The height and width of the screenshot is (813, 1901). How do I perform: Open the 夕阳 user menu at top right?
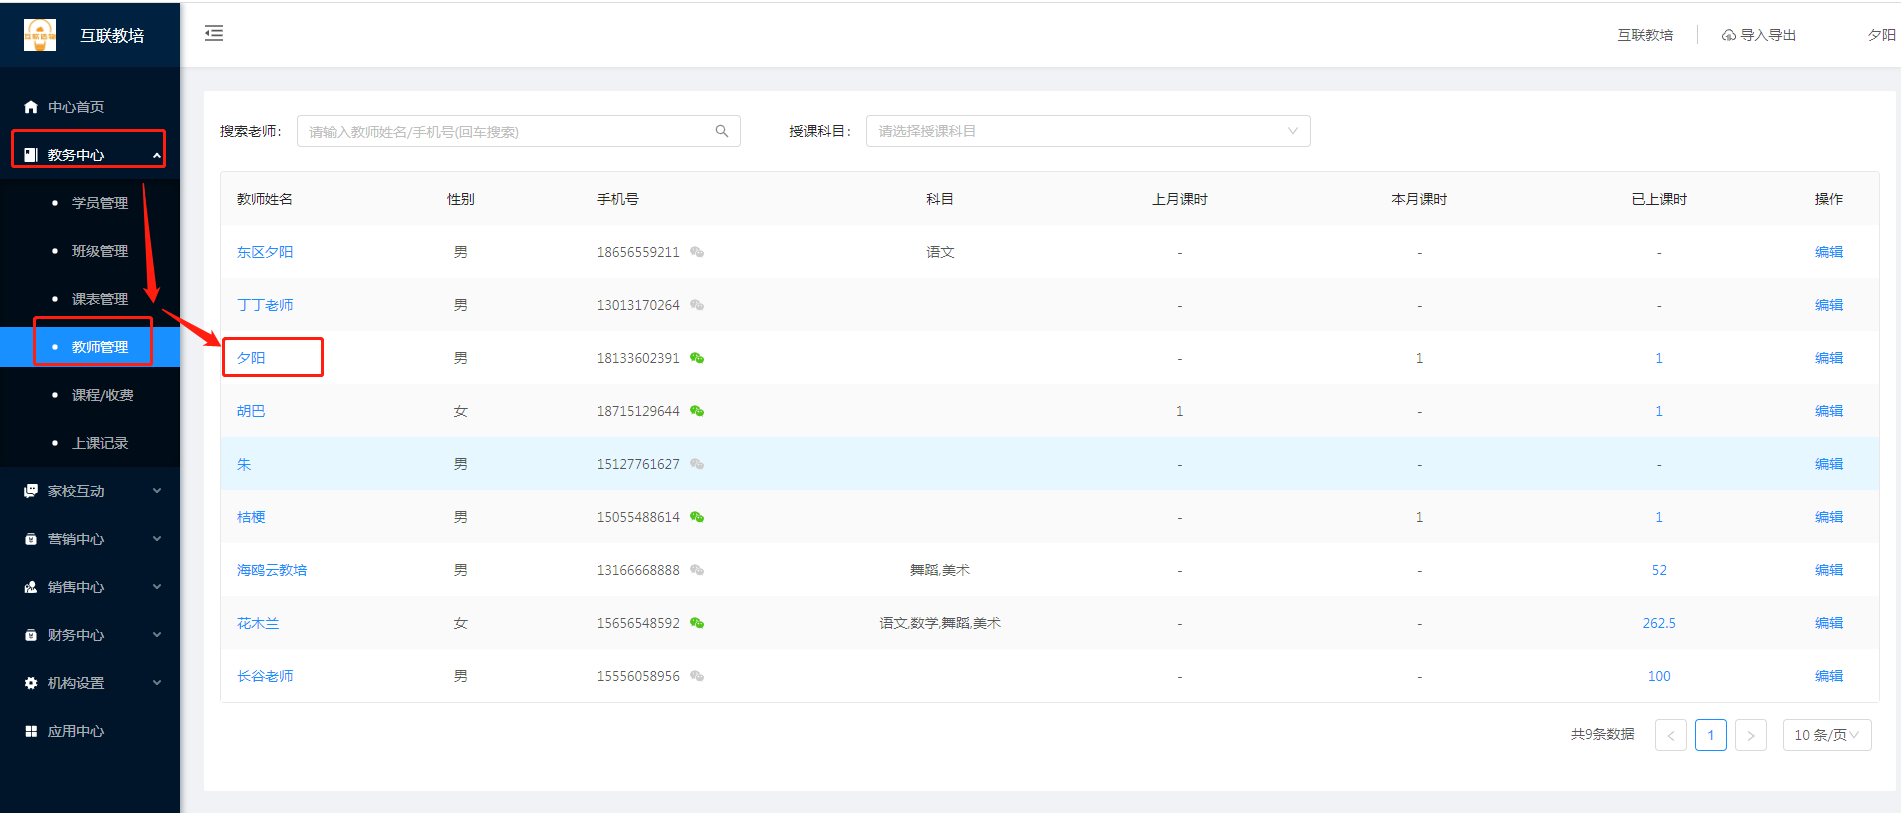point(1882,35)
